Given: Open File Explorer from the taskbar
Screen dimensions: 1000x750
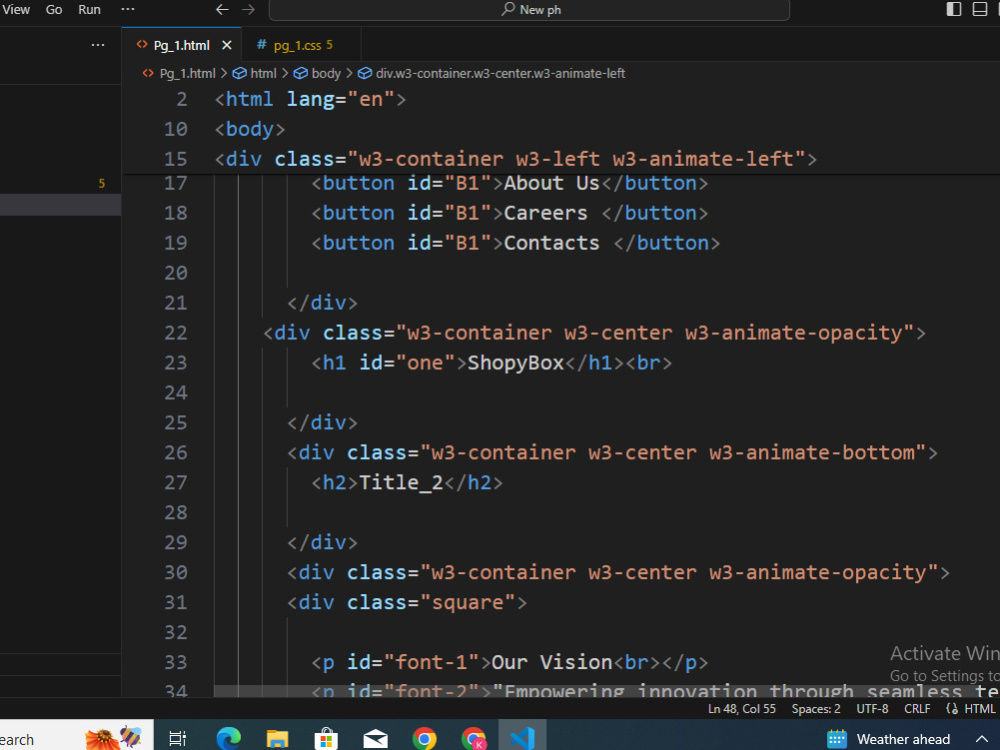Looking at the screenshot, I should (277, 739).
